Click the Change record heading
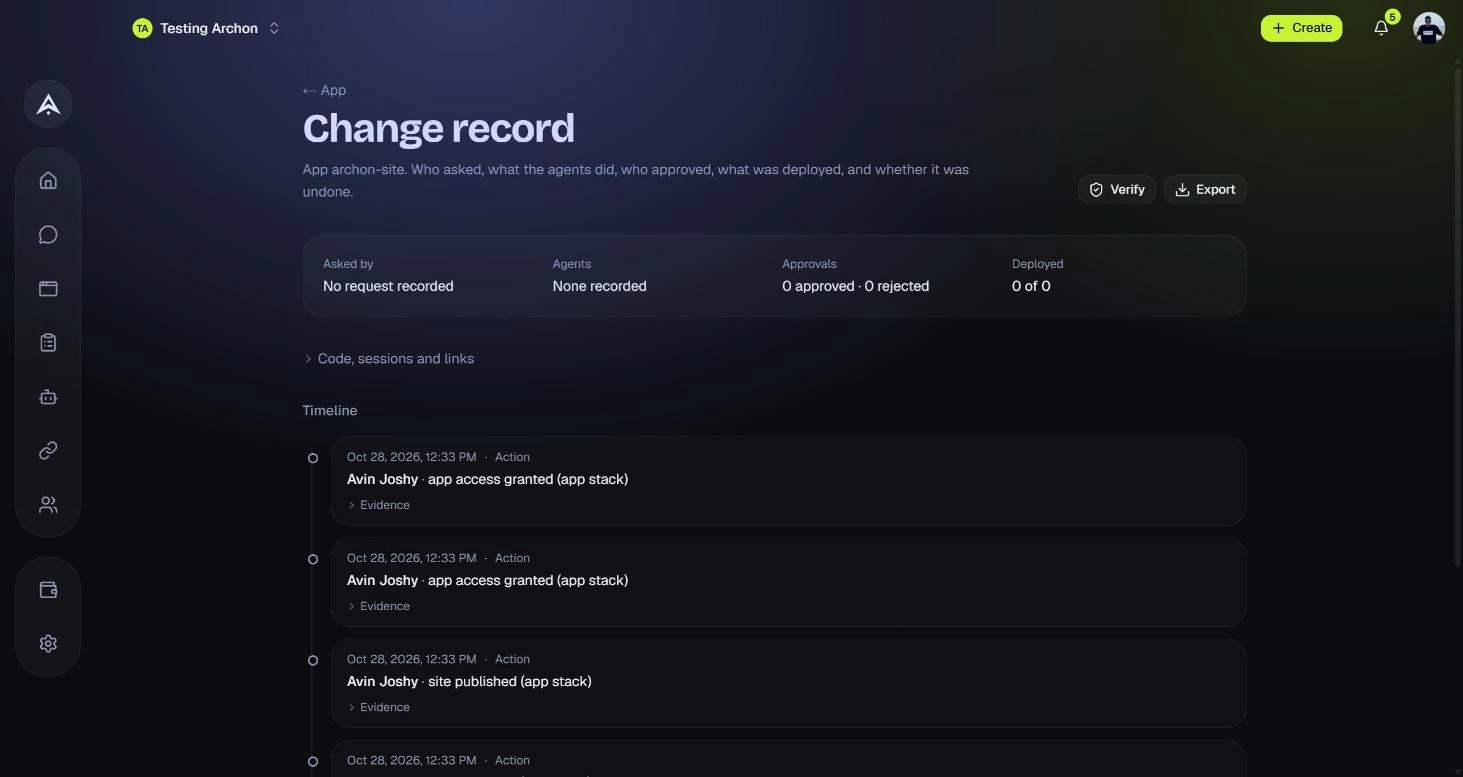The height and width of the screenshot is (777, 1463). 439,128
